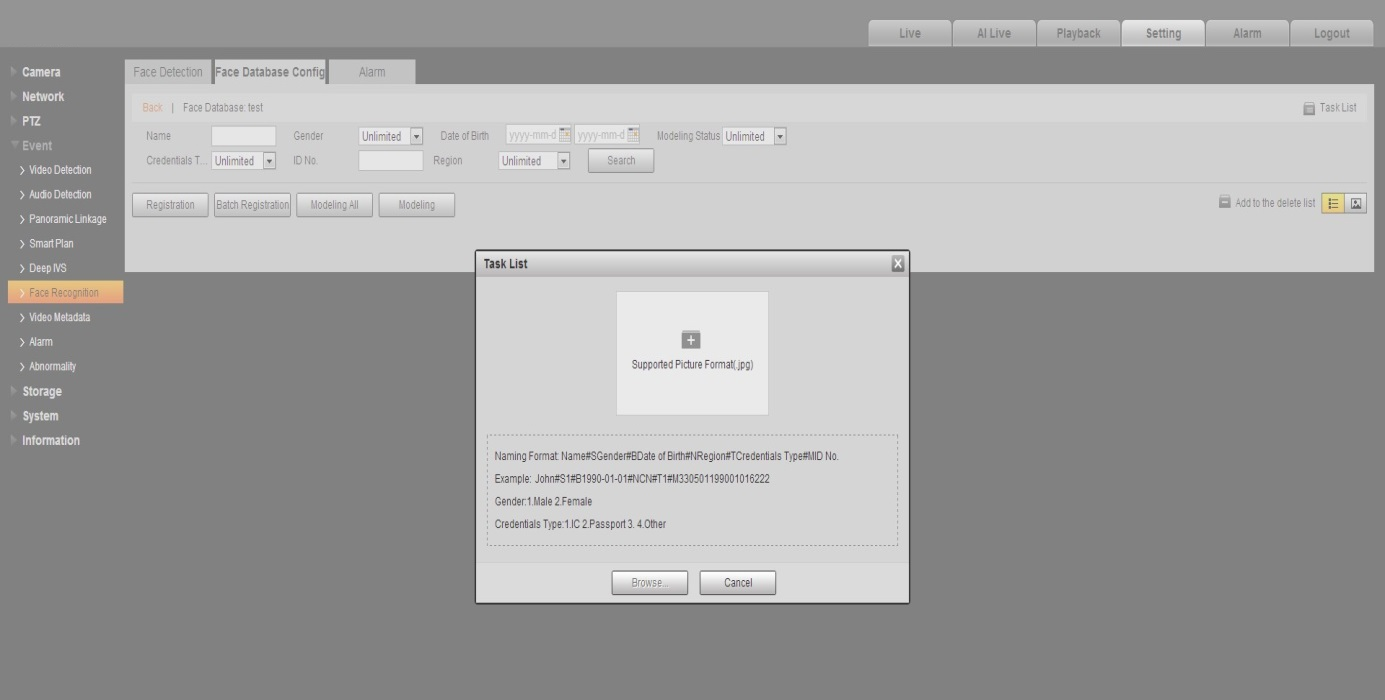Viewport: 1385px width, 700px height.
Task: Expand the Camera menu section
Action: coord(41,72)
